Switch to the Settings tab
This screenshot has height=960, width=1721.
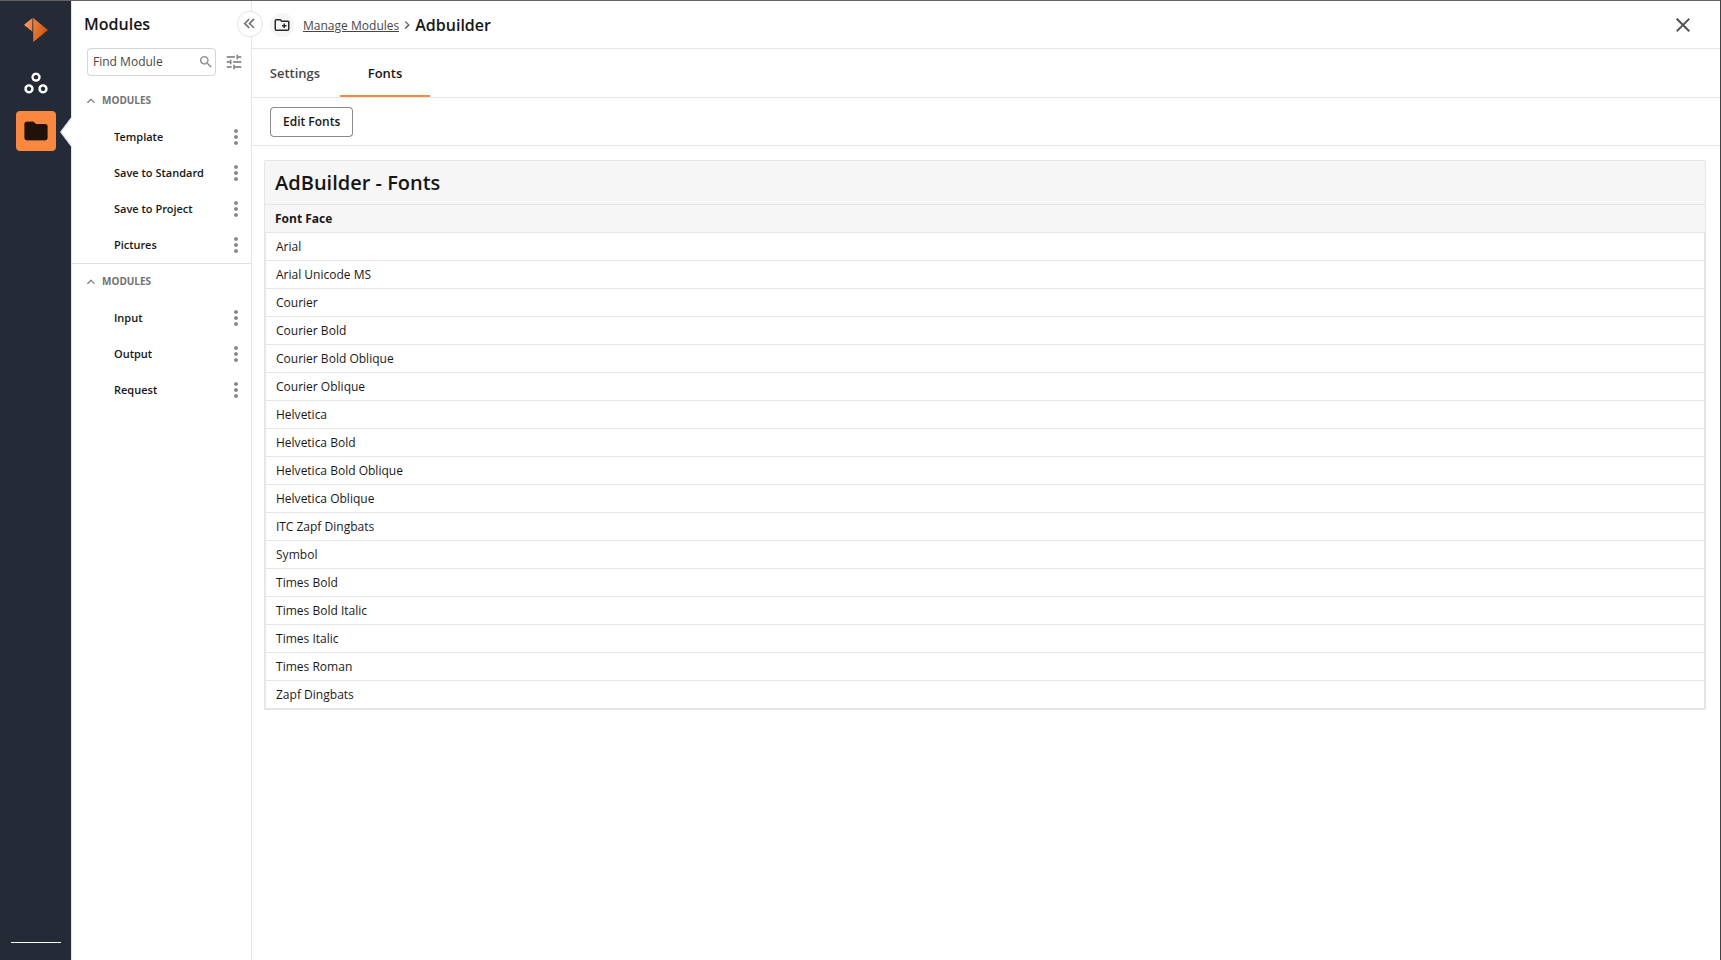coord(295,74)
